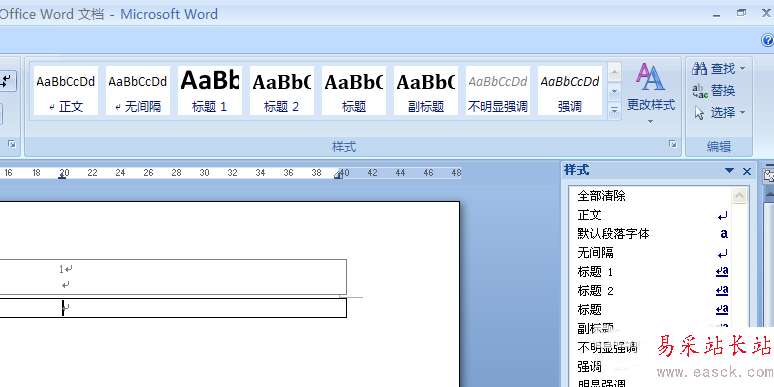This screenshot has height=387, width=774.
Task: Apply the 正文 style from the gallery
Action: click(66, 90)
